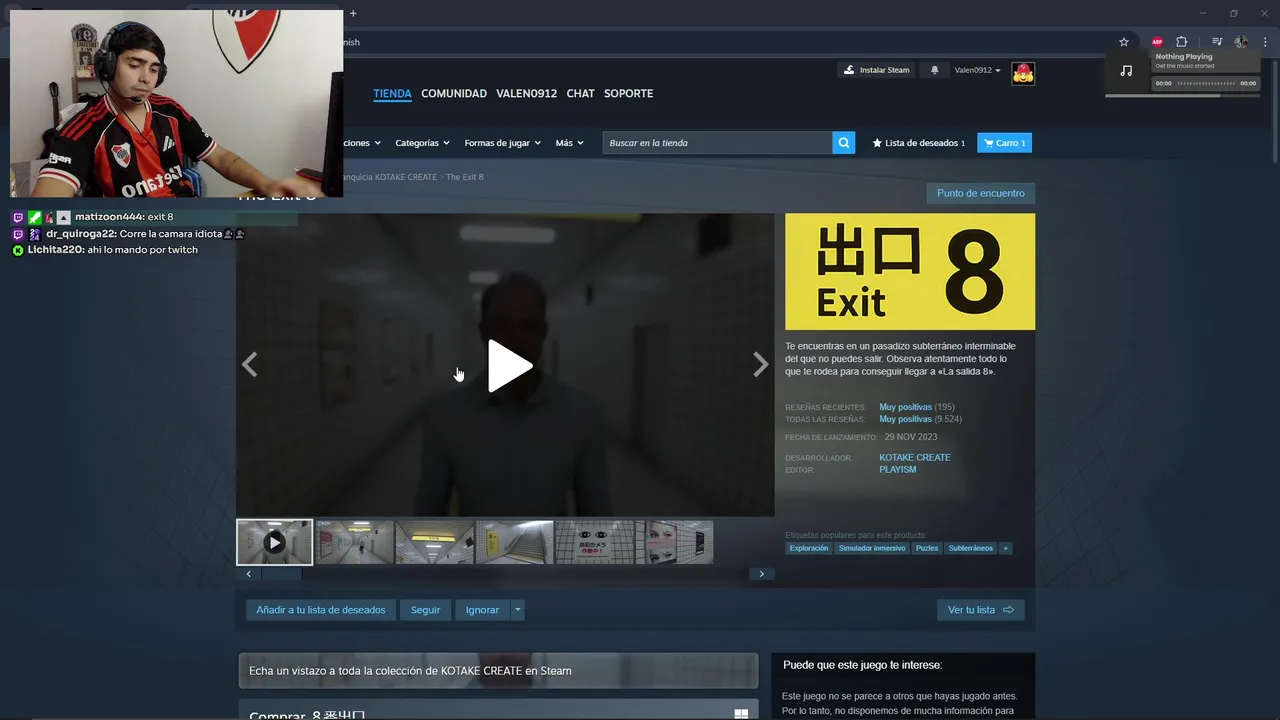Click The Exit 8 breadcrumb link
1280x720 pixels.
[465, 177]
